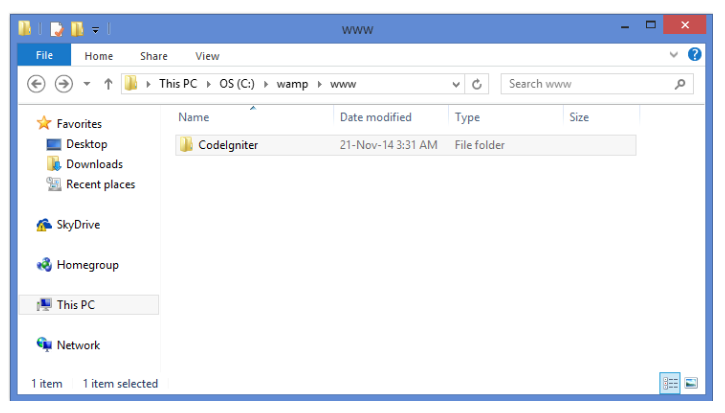
Task: Click '1 item' in status bar
Action: pos(47,383)
